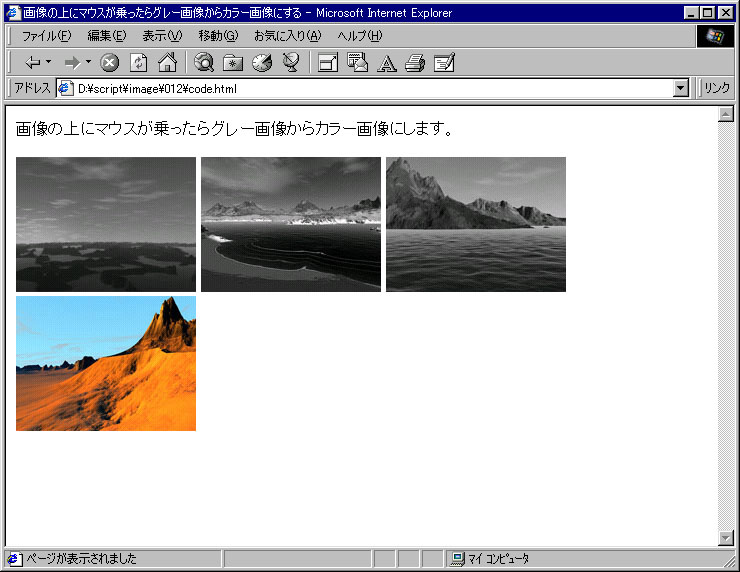740x572 pixels.
Task: Click the gray mountain and sea thumbnail
Action: 476,224
